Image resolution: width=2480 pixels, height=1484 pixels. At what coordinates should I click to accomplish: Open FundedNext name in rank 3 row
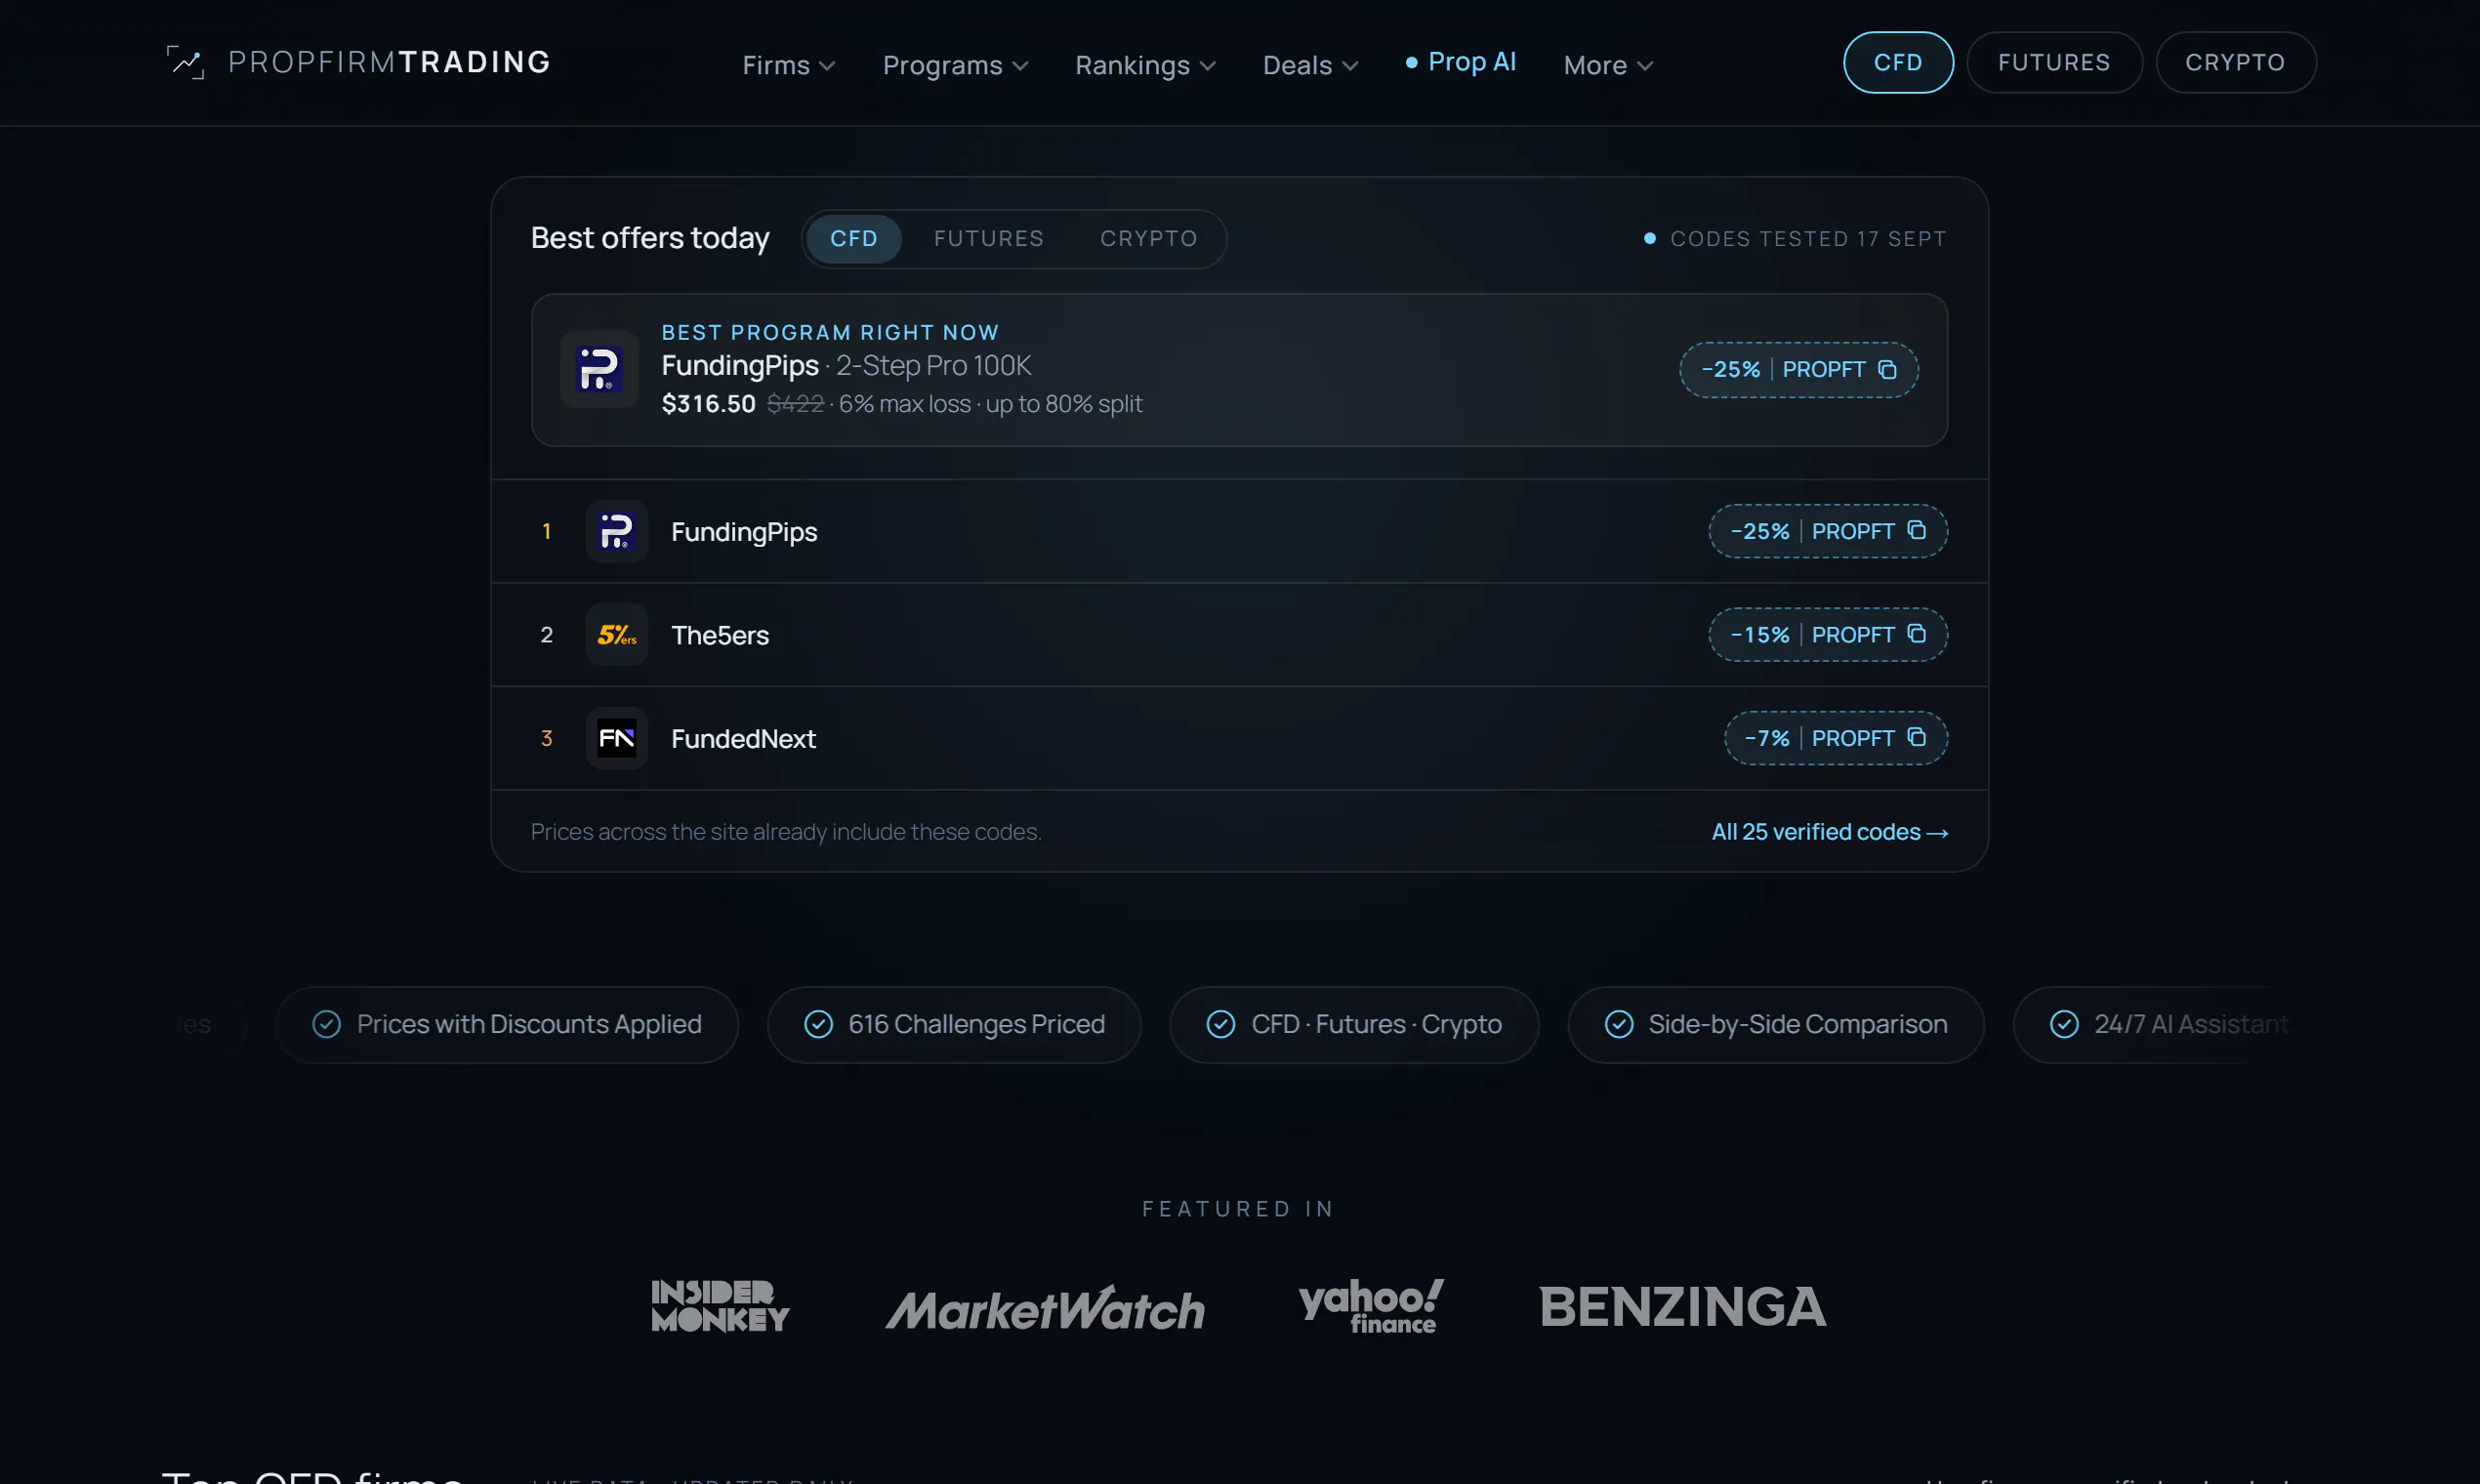pyautogui.click(x=743, y=739)
